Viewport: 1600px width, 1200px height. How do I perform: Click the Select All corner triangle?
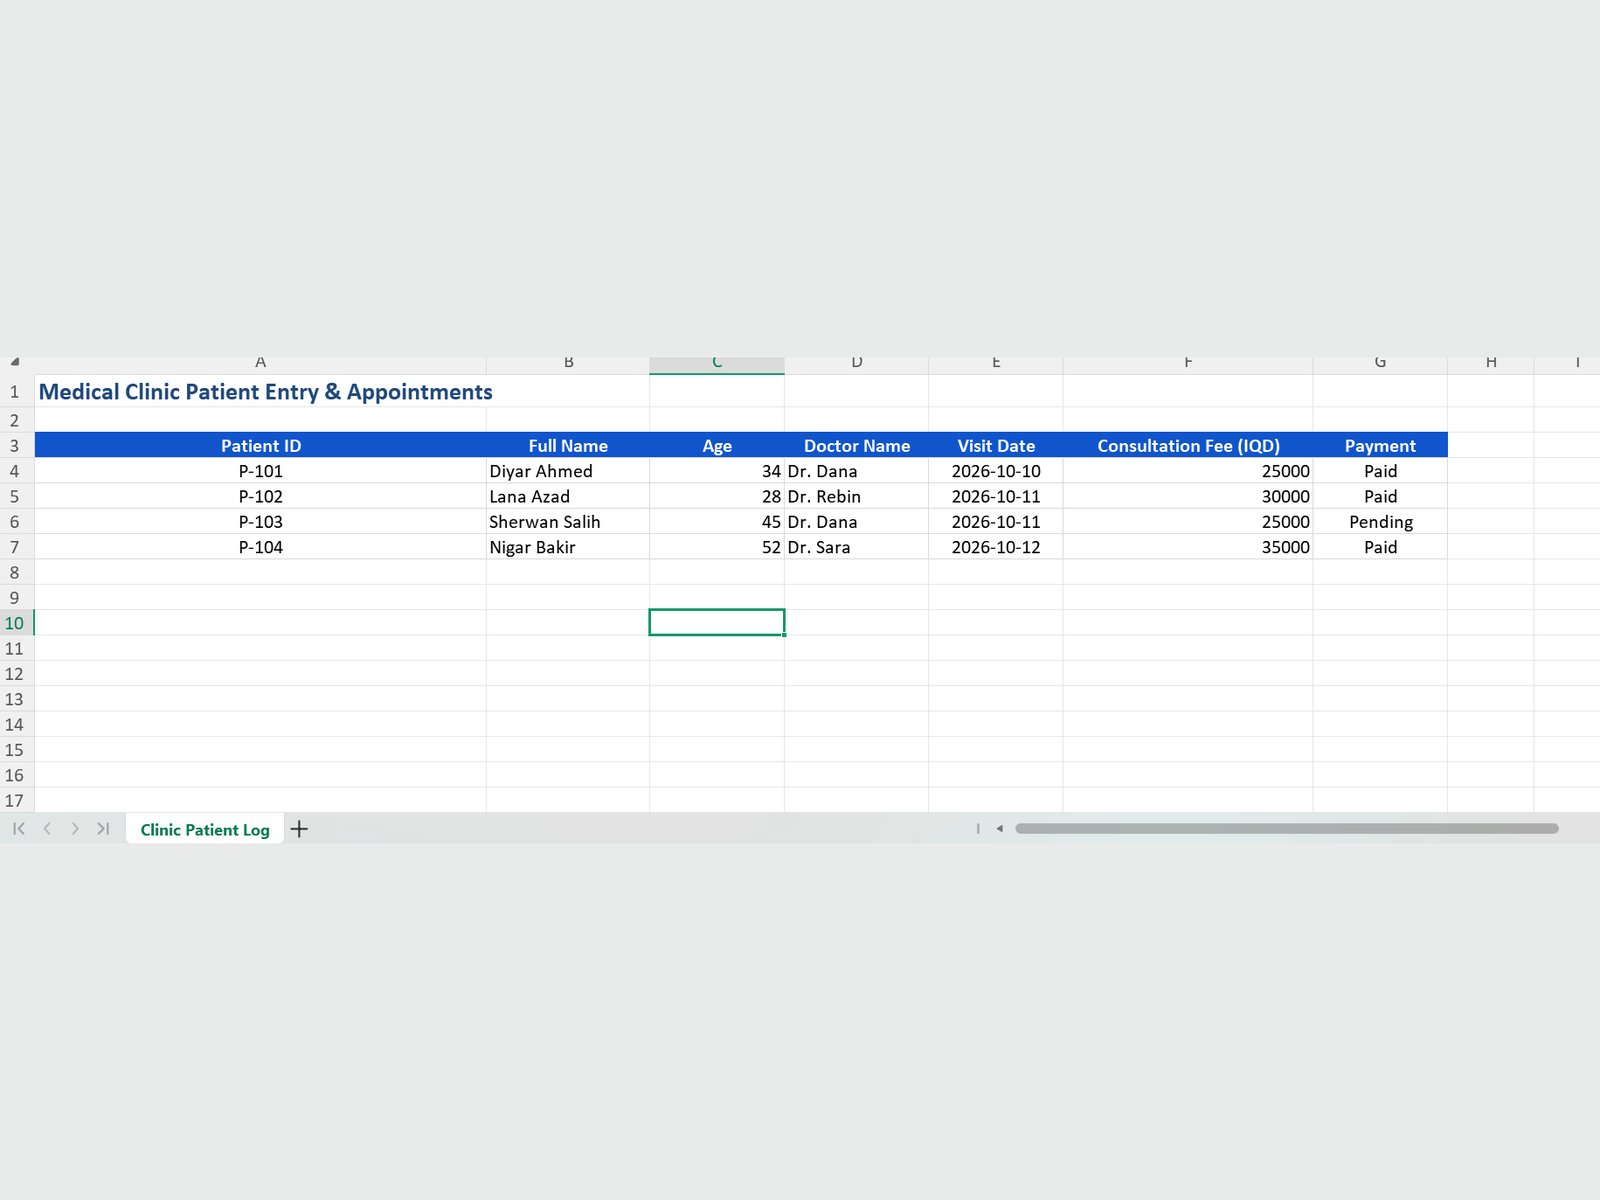15,362
